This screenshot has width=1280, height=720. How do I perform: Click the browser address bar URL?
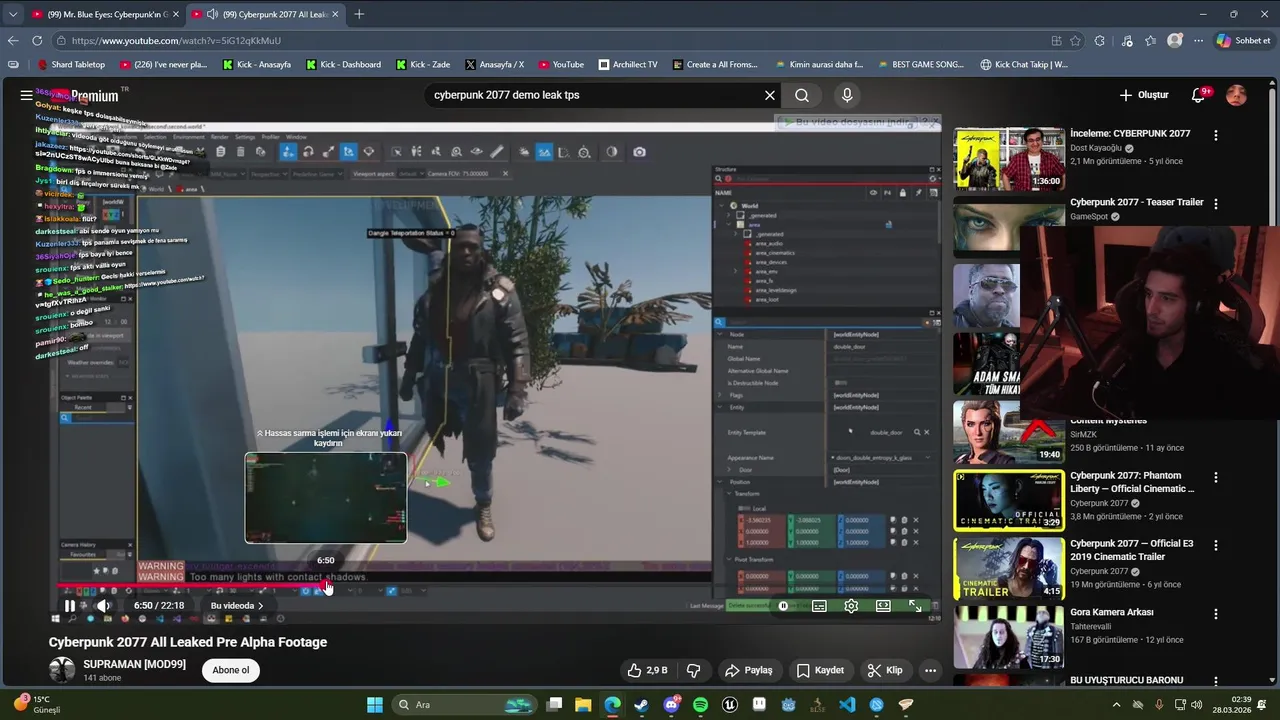coord(176,41)
